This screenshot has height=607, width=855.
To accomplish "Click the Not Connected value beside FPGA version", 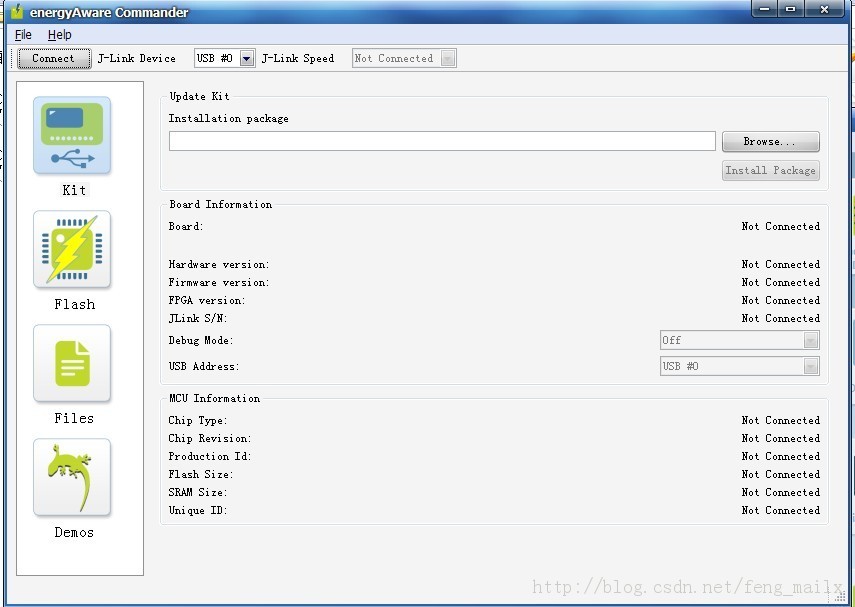I will coord(781,301).
